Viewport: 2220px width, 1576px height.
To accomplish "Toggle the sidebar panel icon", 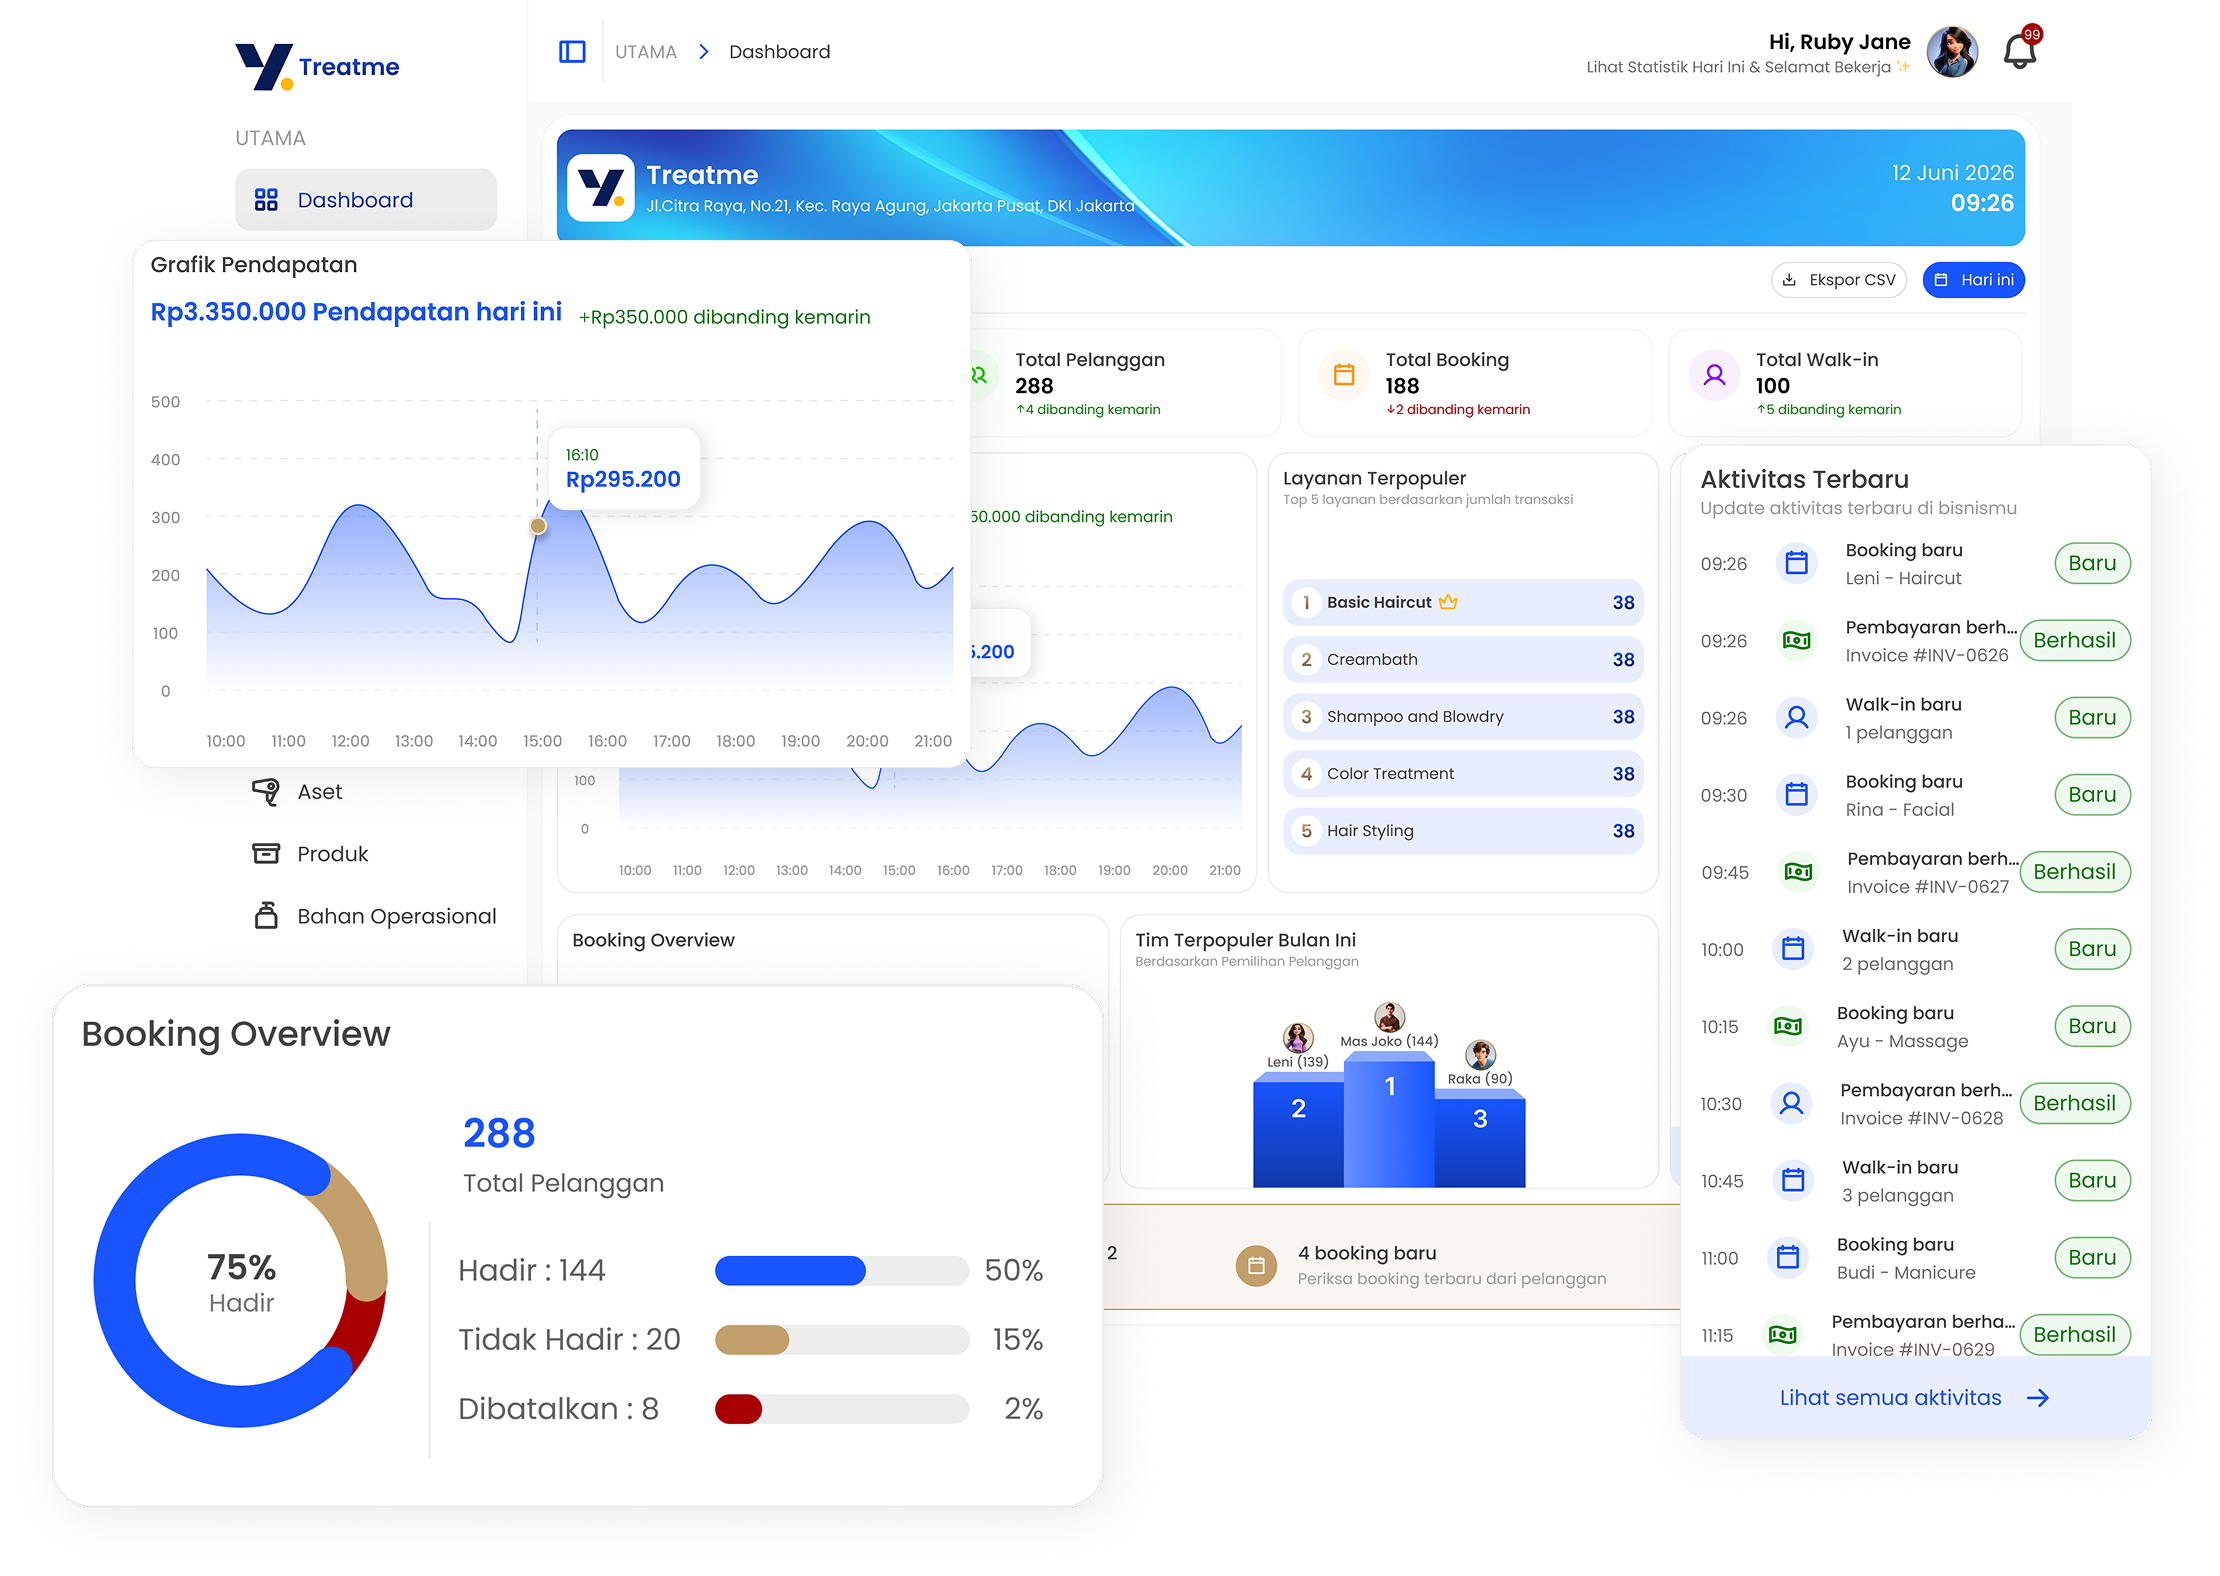I will coord(572,51).
